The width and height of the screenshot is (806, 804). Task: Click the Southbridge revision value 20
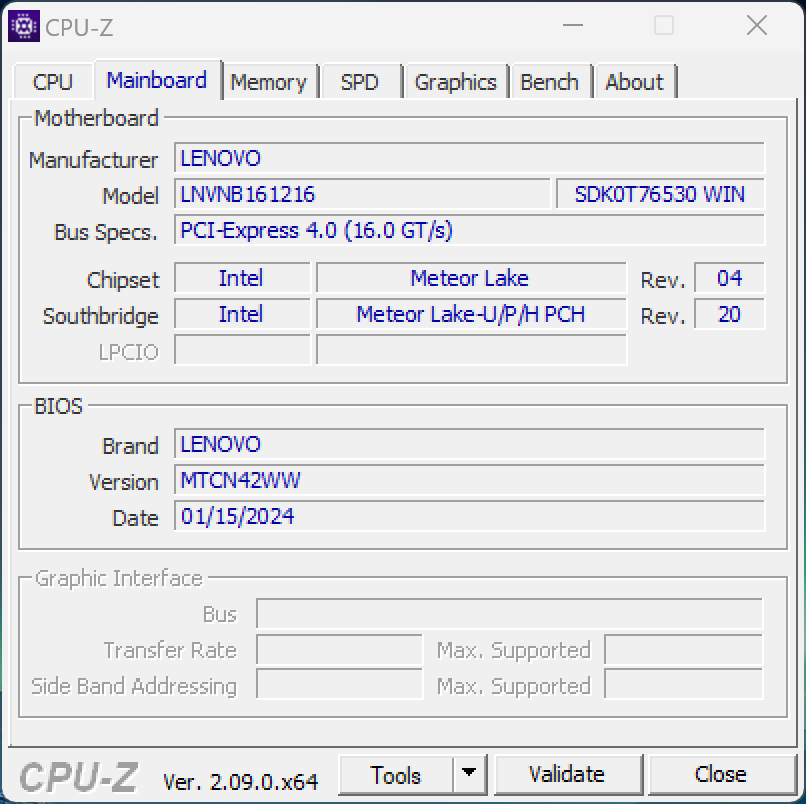click(729, 314)
